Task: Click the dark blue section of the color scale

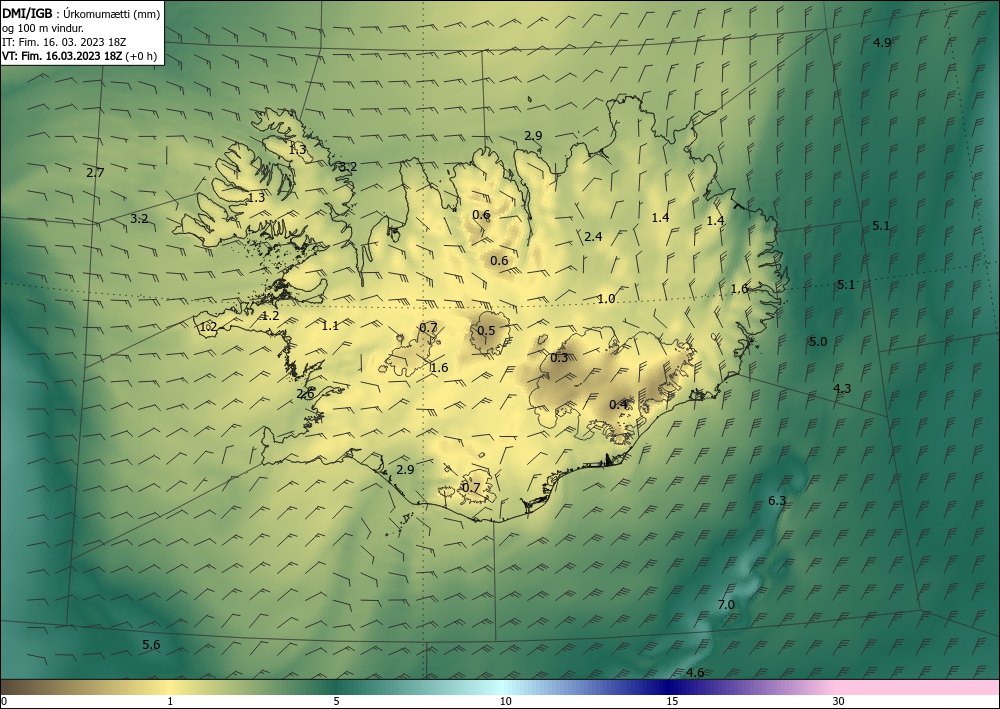Action: coord(670,687)
